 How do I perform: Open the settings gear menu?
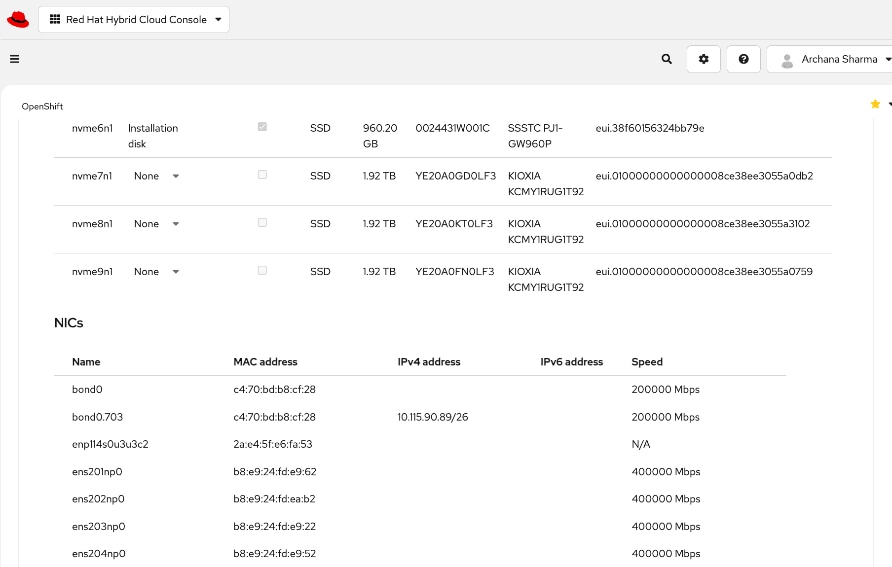[x=704, y=59]
